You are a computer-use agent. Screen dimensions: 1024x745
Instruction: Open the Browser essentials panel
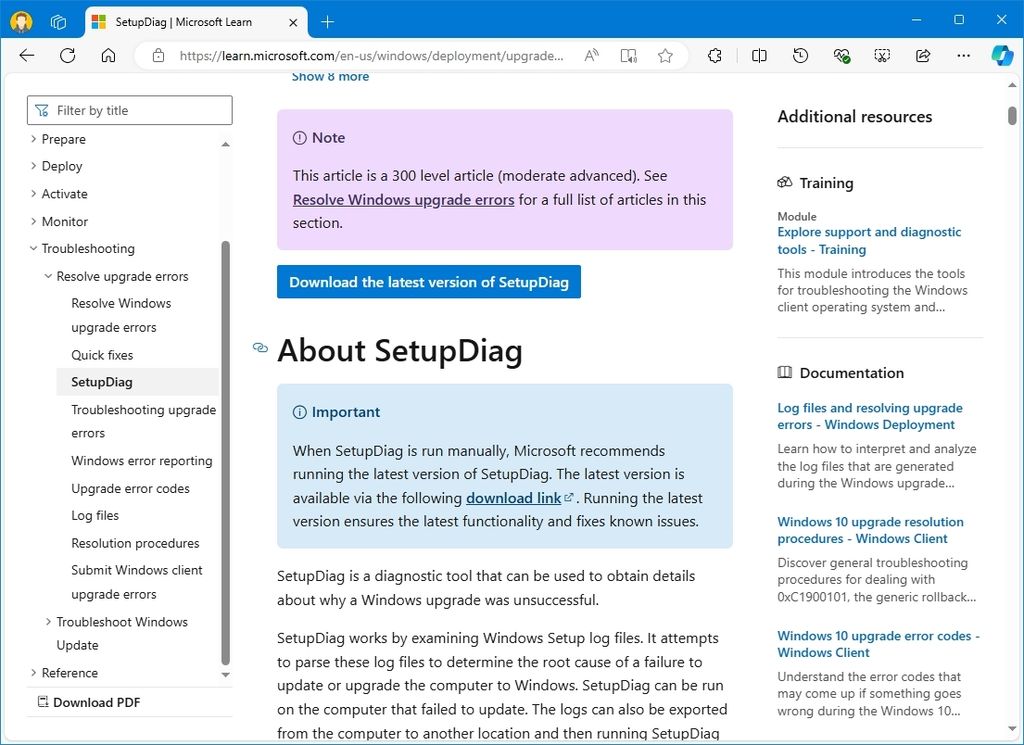841,55
